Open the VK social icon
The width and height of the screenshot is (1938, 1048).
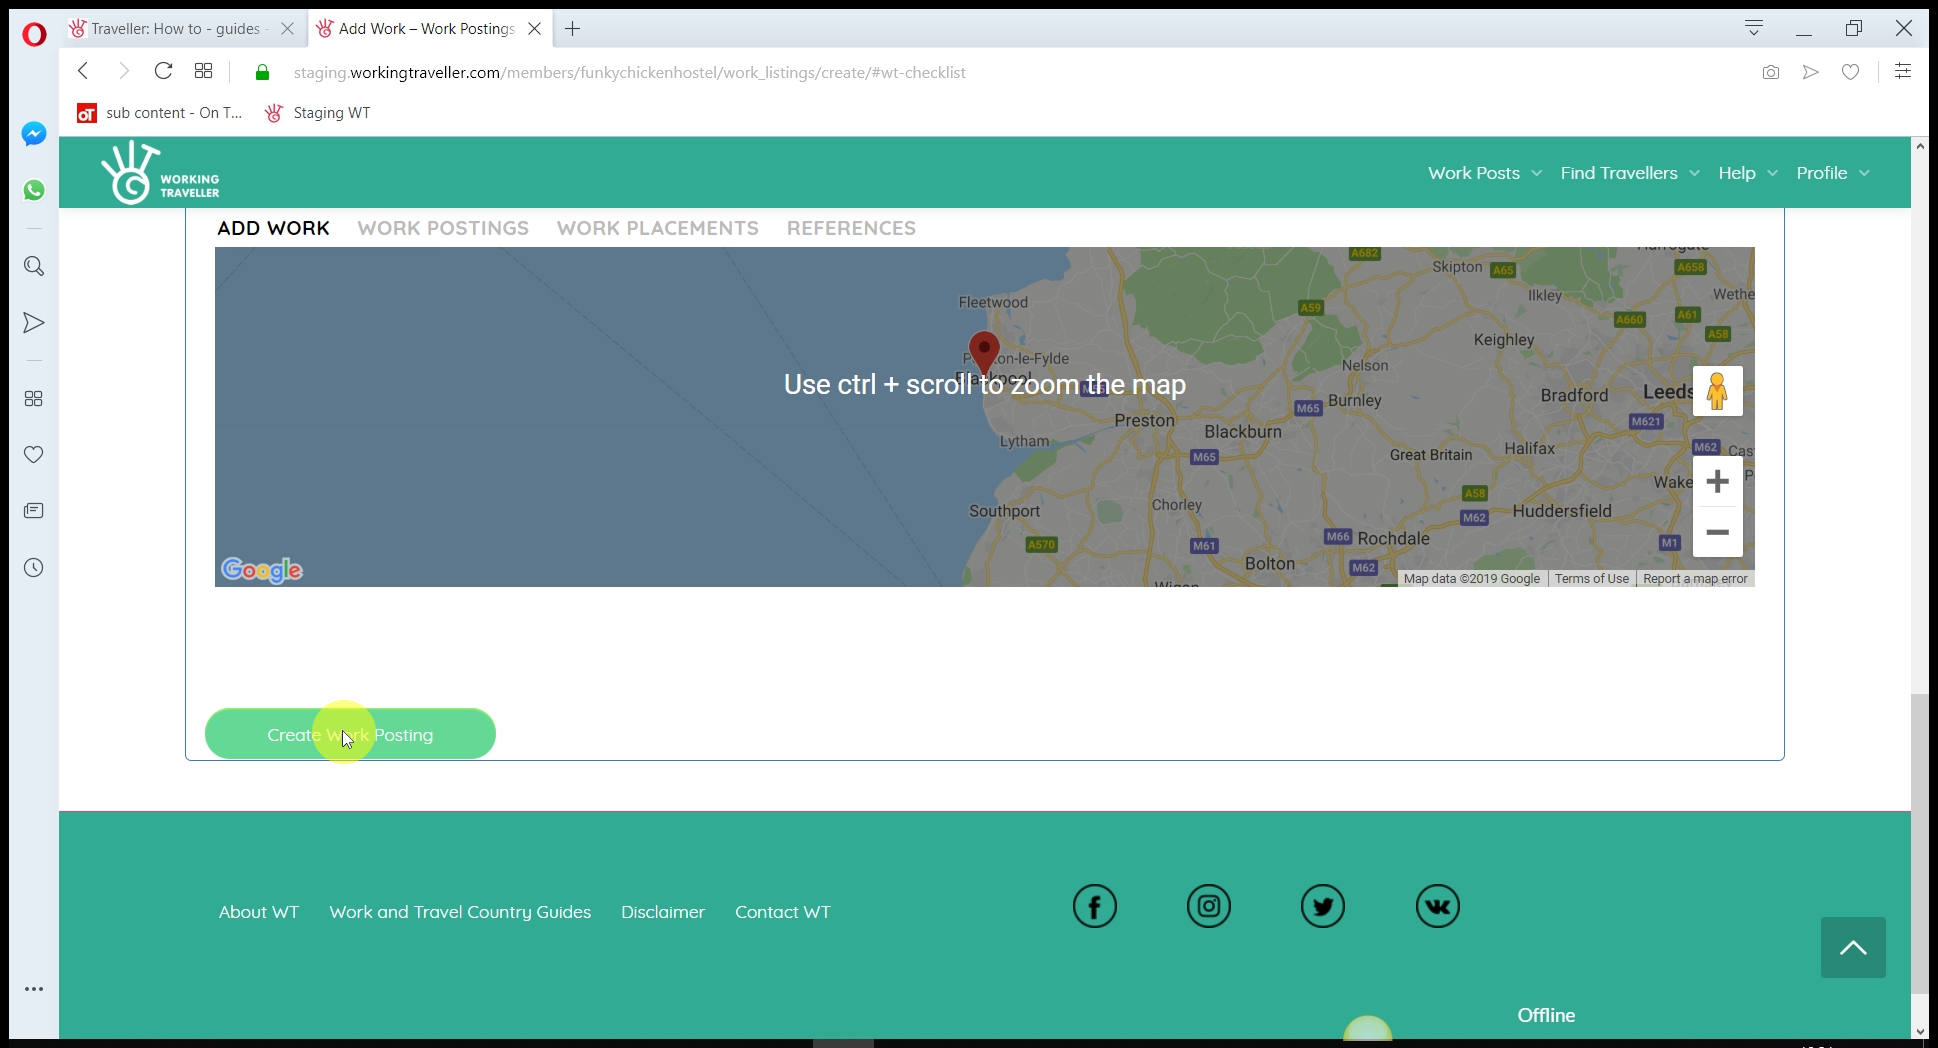(1437, 907)
